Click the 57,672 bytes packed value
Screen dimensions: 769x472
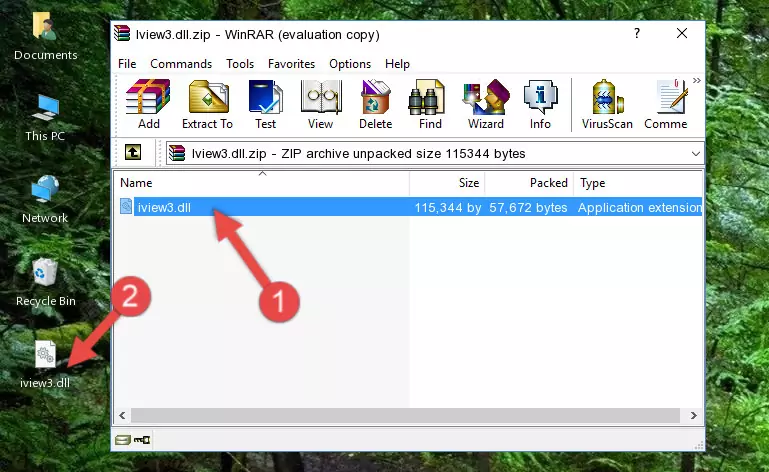point(528,208)
